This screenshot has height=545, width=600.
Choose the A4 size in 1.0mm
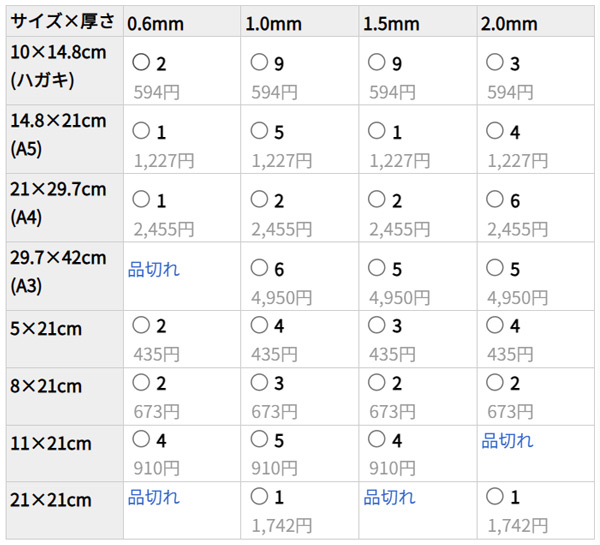[259, 200]
